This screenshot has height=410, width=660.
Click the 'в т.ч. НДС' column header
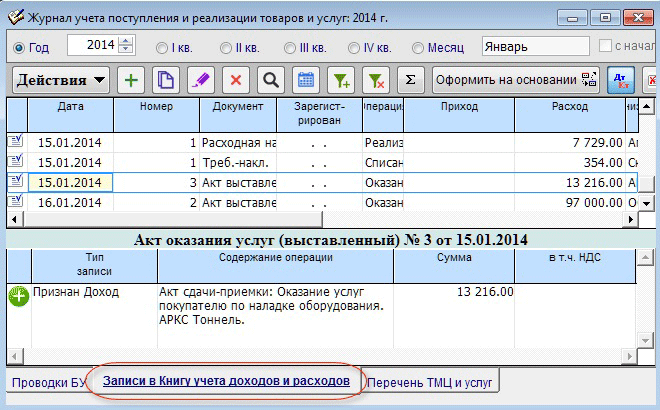575,266
